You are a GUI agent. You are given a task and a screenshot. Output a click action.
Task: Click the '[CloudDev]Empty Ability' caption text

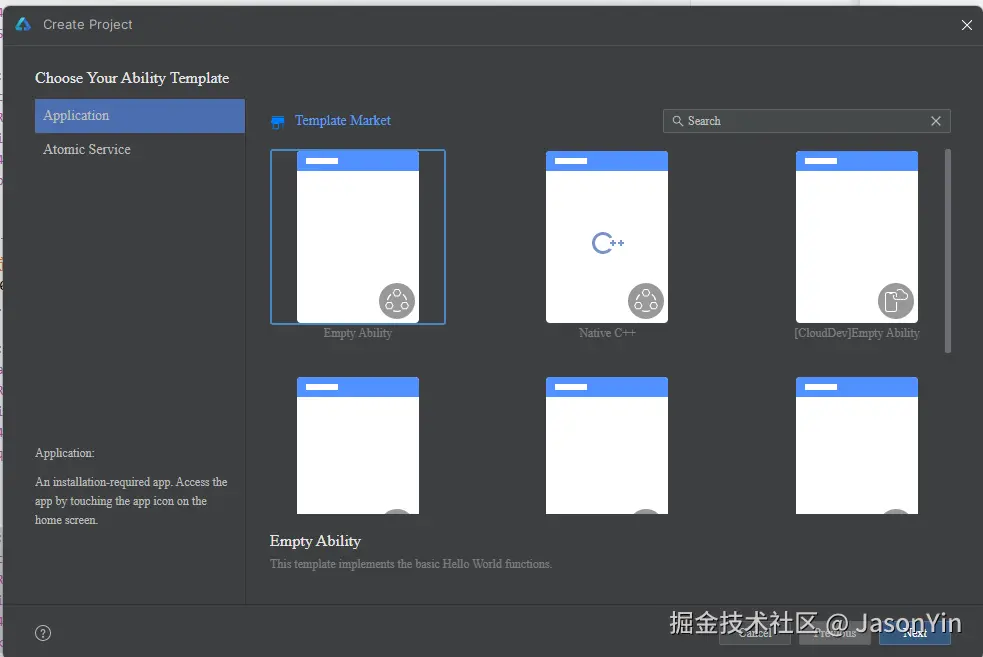click(x=856, y=333)
